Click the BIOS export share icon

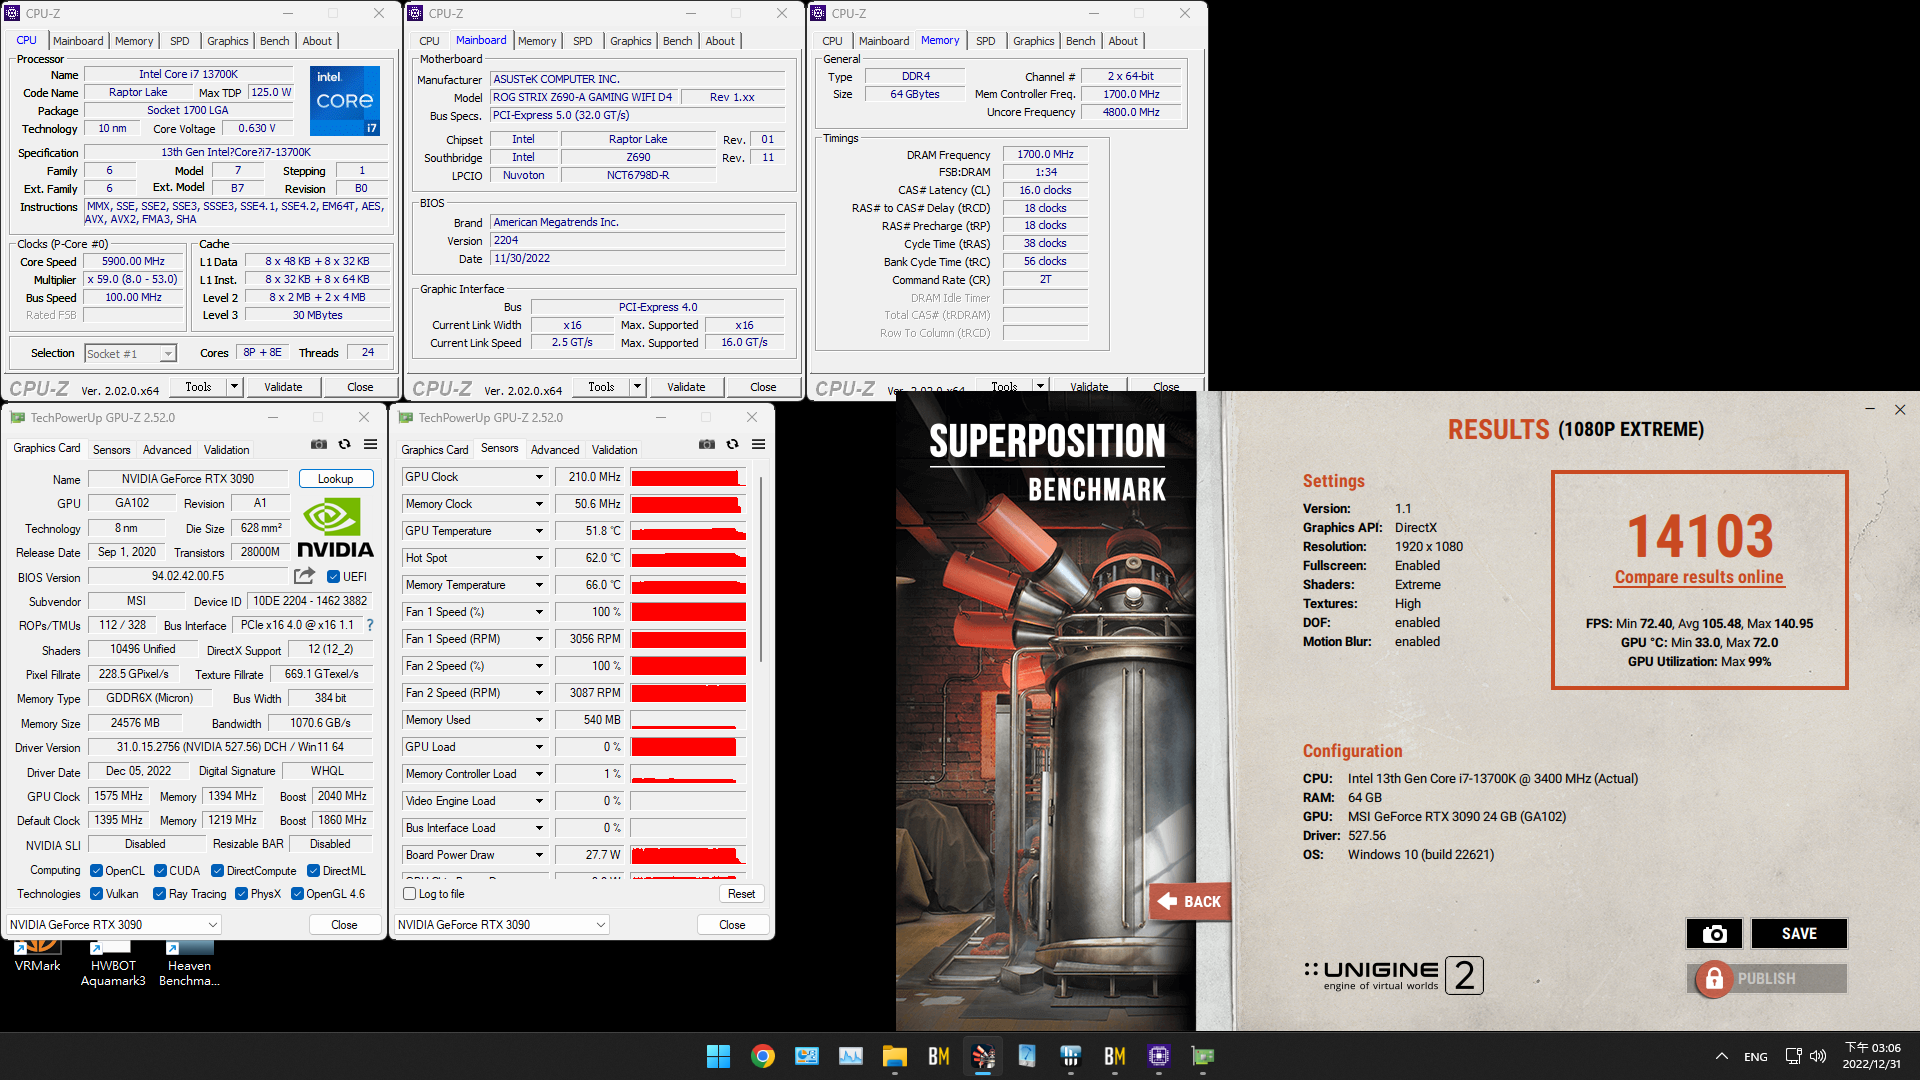coord(304,576)
